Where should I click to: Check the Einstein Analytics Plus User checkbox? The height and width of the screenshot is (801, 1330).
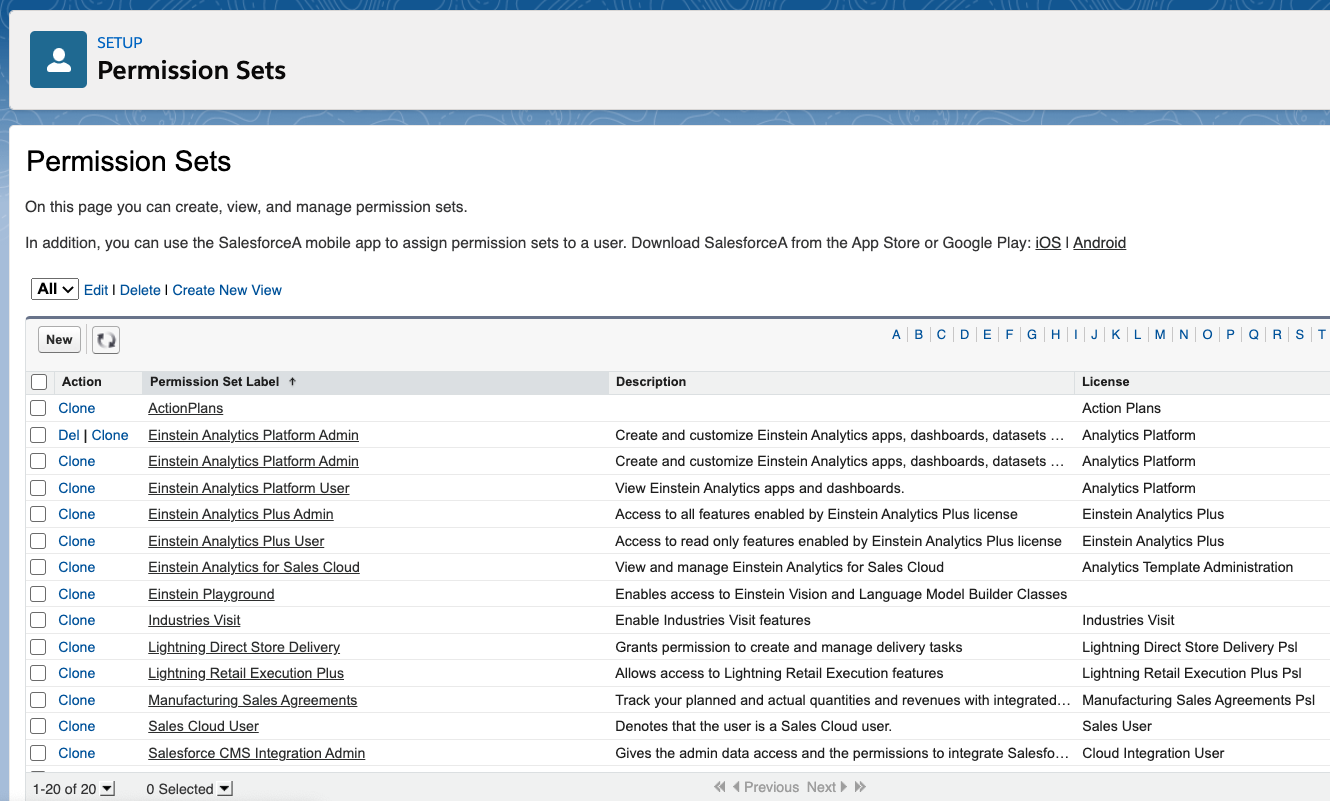[38, 541]
